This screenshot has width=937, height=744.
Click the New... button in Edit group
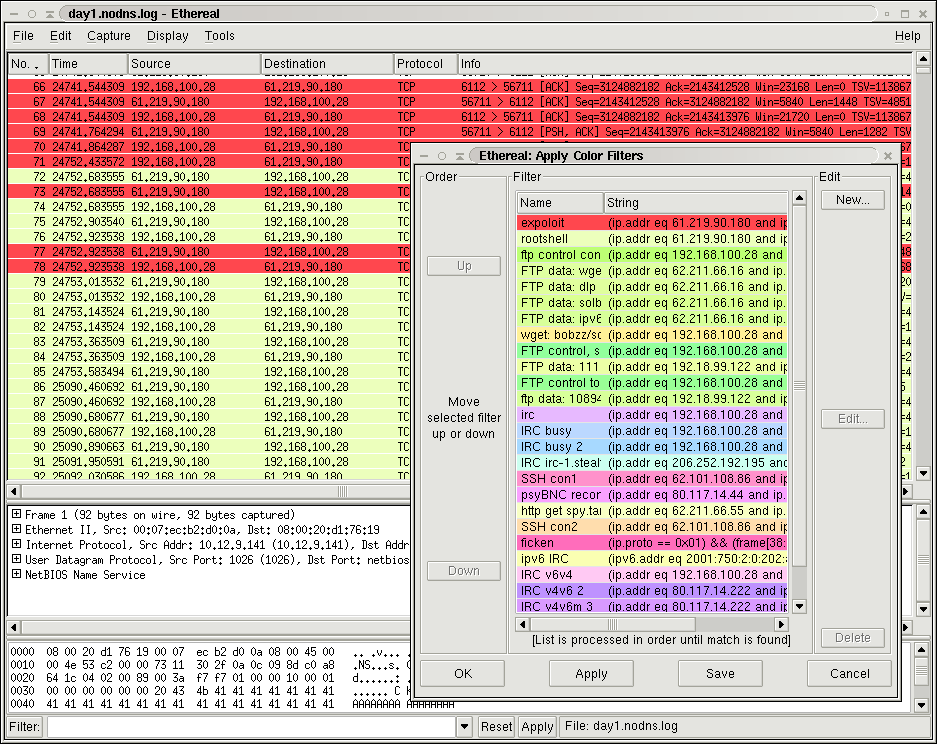(853, 200)
